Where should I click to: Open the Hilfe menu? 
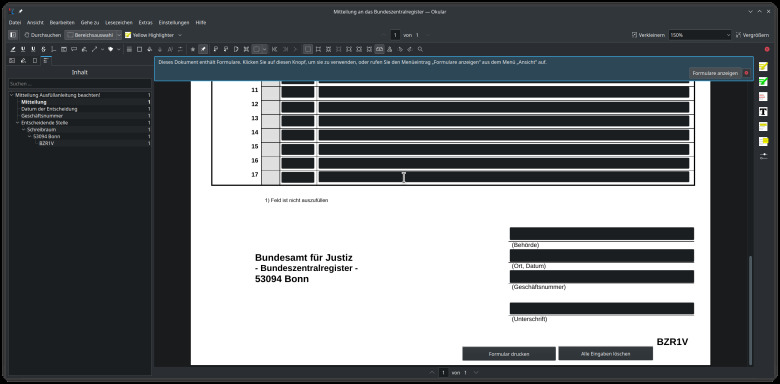(201, 22)
